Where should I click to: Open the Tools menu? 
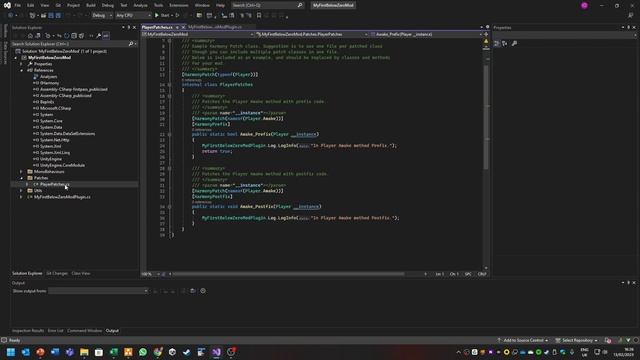point(158,5)
